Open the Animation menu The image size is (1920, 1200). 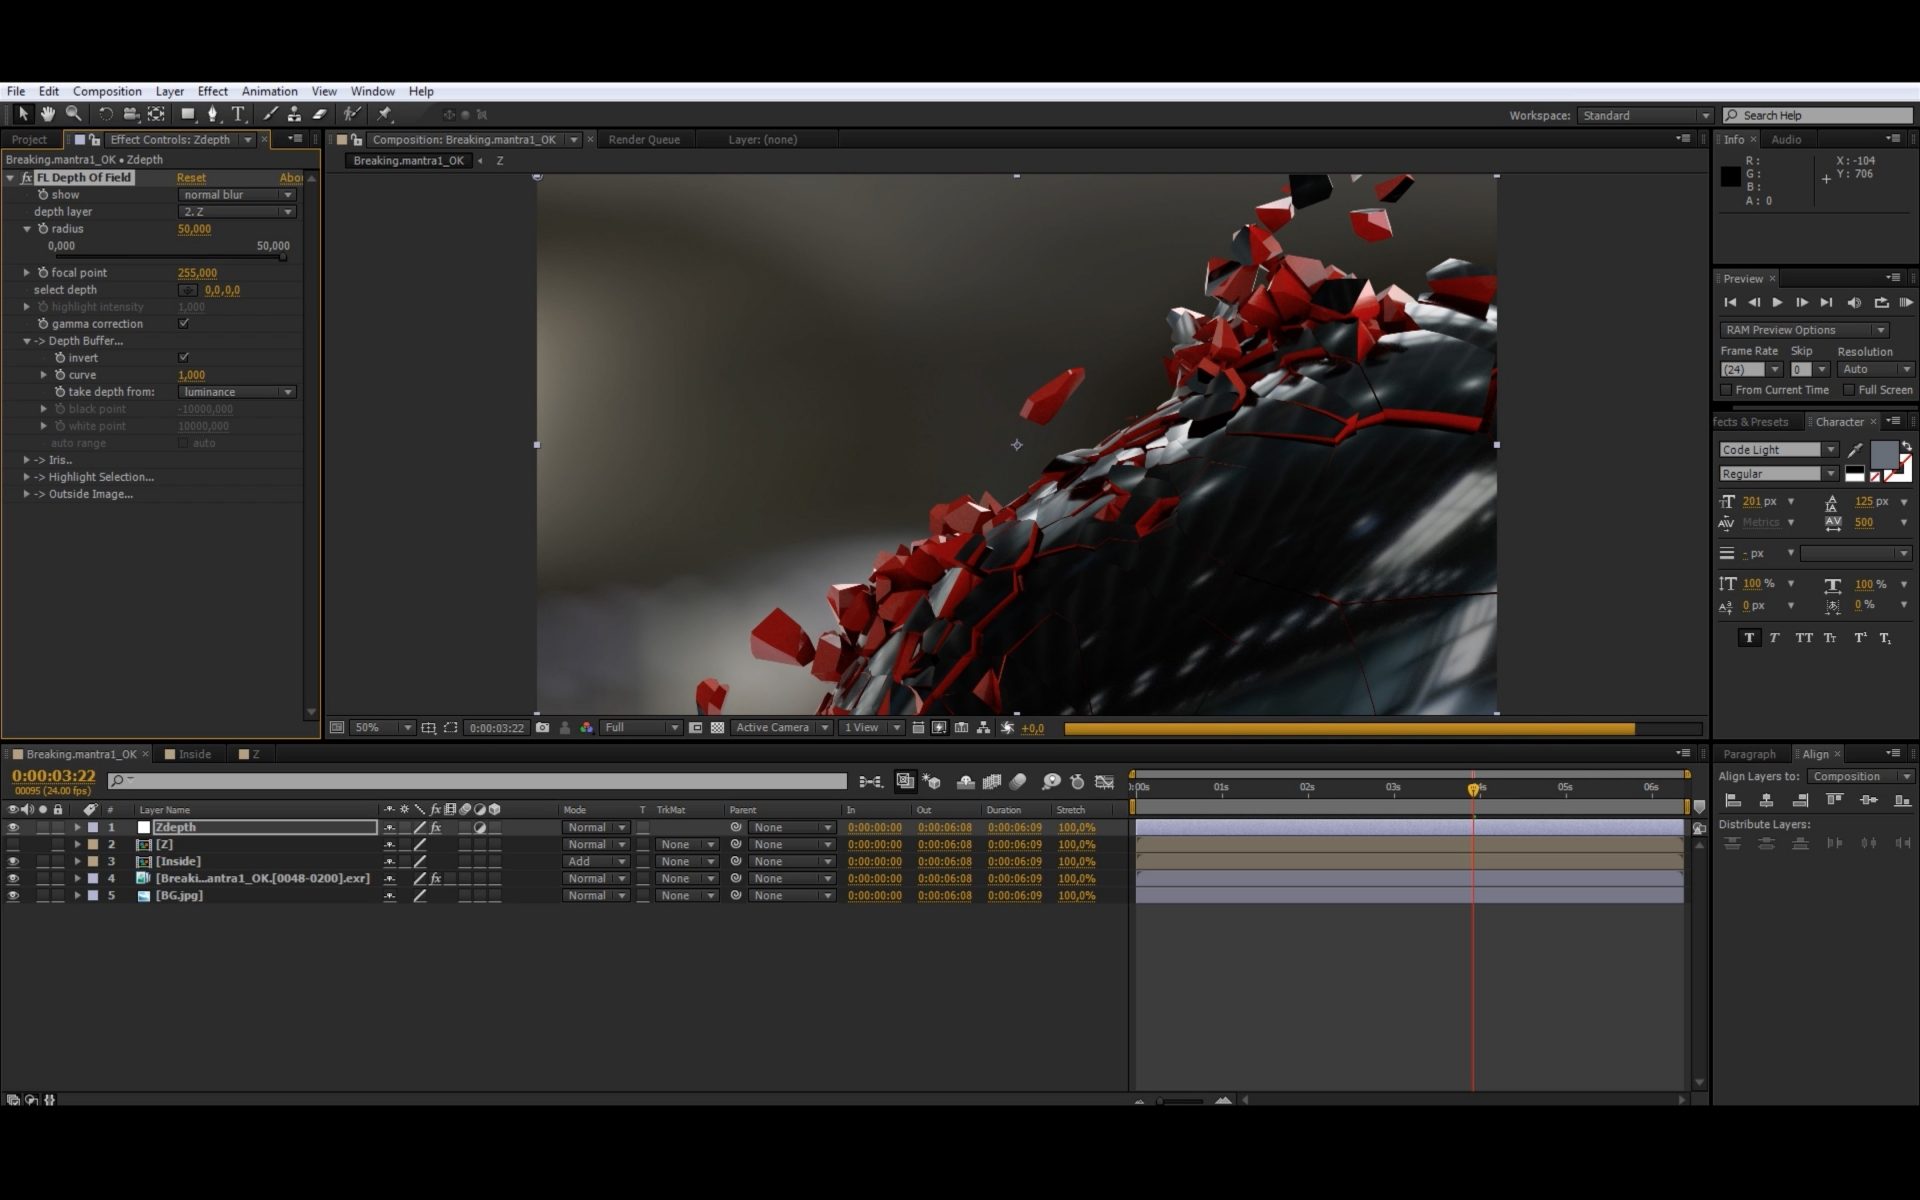[x=269, y=91]
